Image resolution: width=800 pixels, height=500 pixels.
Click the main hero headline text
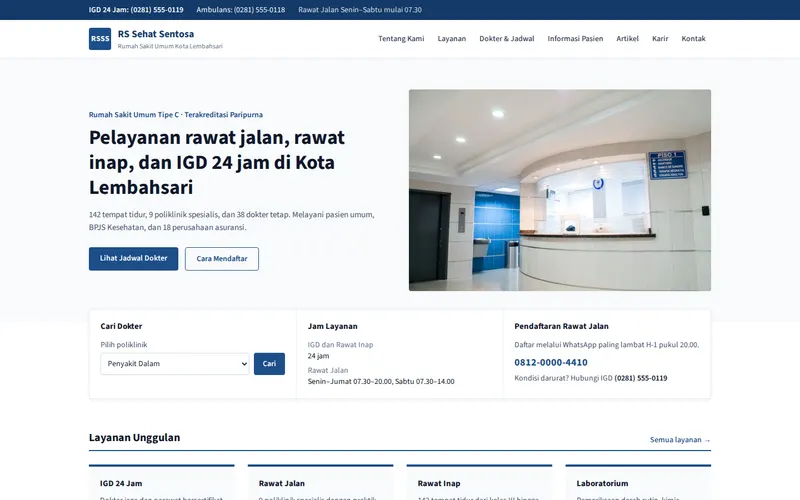[217, 162]
